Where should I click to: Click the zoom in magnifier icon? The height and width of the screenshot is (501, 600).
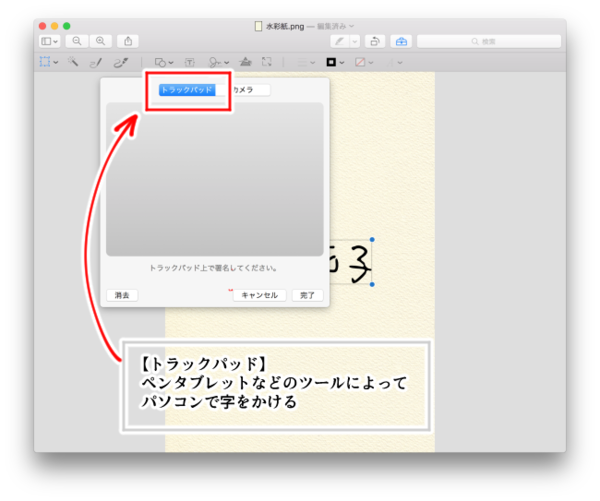pos(100,41)
